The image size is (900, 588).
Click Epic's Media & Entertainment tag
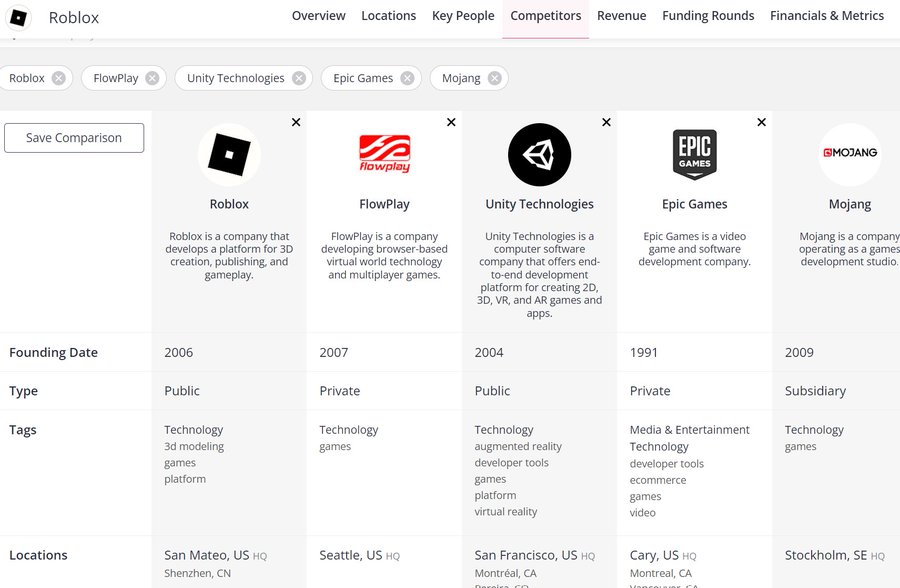coord(689,430)
